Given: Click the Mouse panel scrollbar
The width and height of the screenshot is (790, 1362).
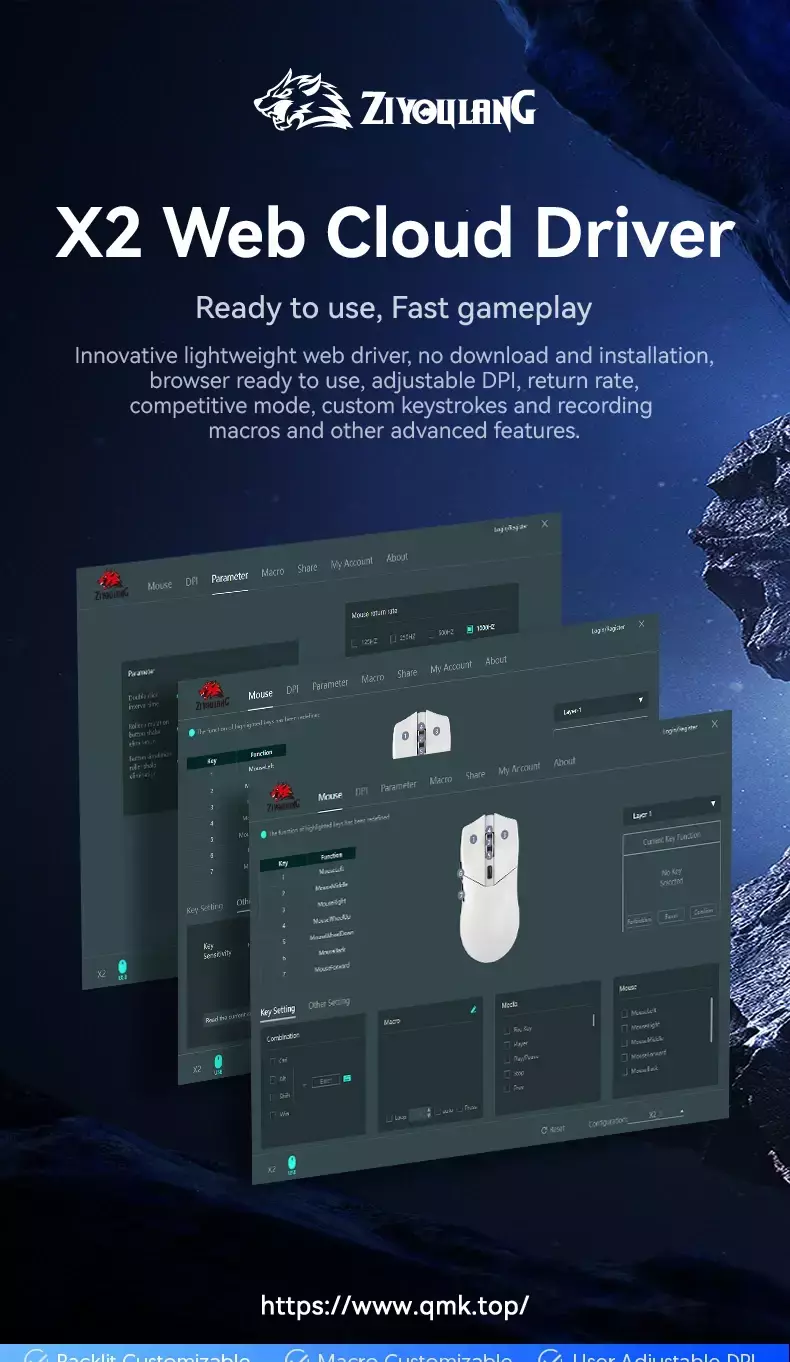Looking at the screenshot, I should [x=711, y=1019].
